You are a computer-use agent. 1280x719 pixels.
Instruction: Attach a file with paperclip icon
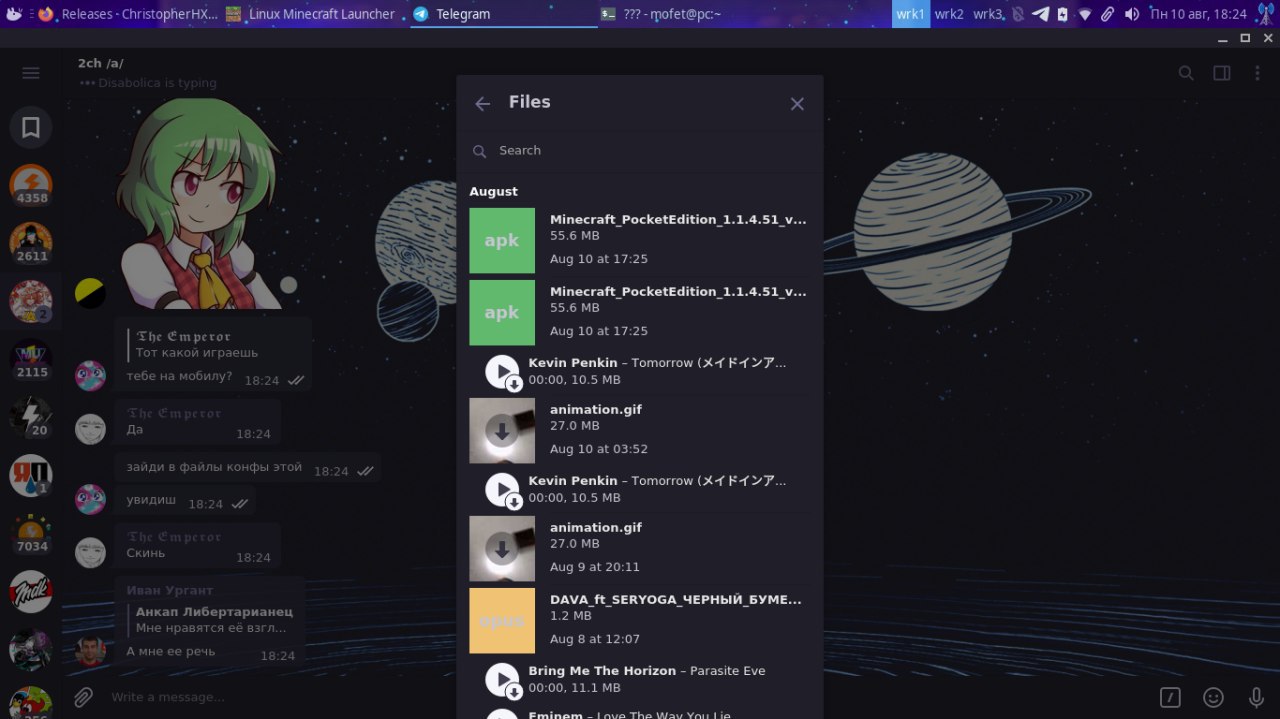pyautogui.click(x=84, y=697)
